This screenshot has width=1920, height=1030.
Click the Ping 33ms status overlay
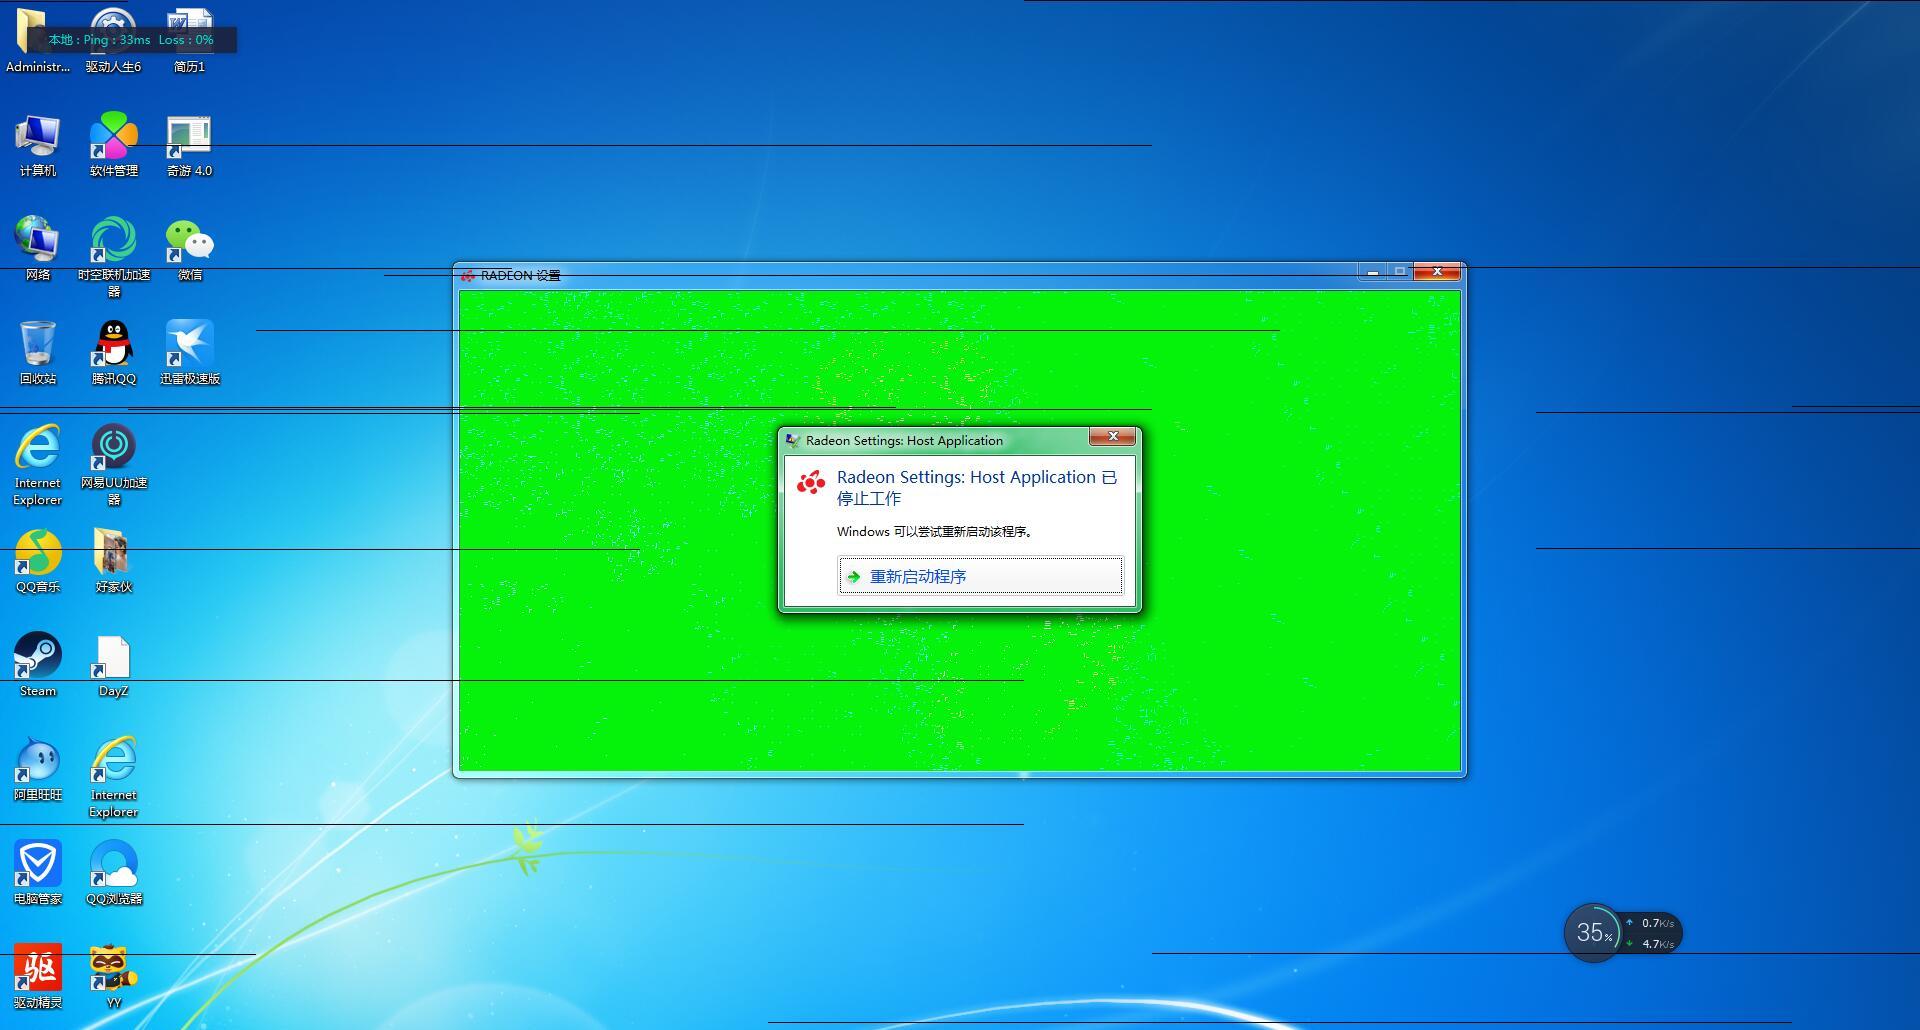131,40
